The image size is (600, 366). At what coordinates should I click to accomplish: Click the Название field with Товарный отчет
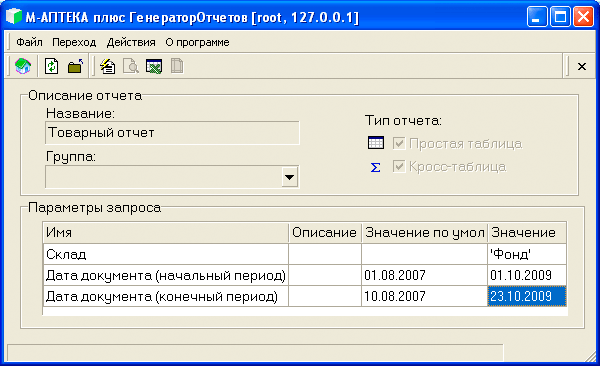[x=172, y=133]
